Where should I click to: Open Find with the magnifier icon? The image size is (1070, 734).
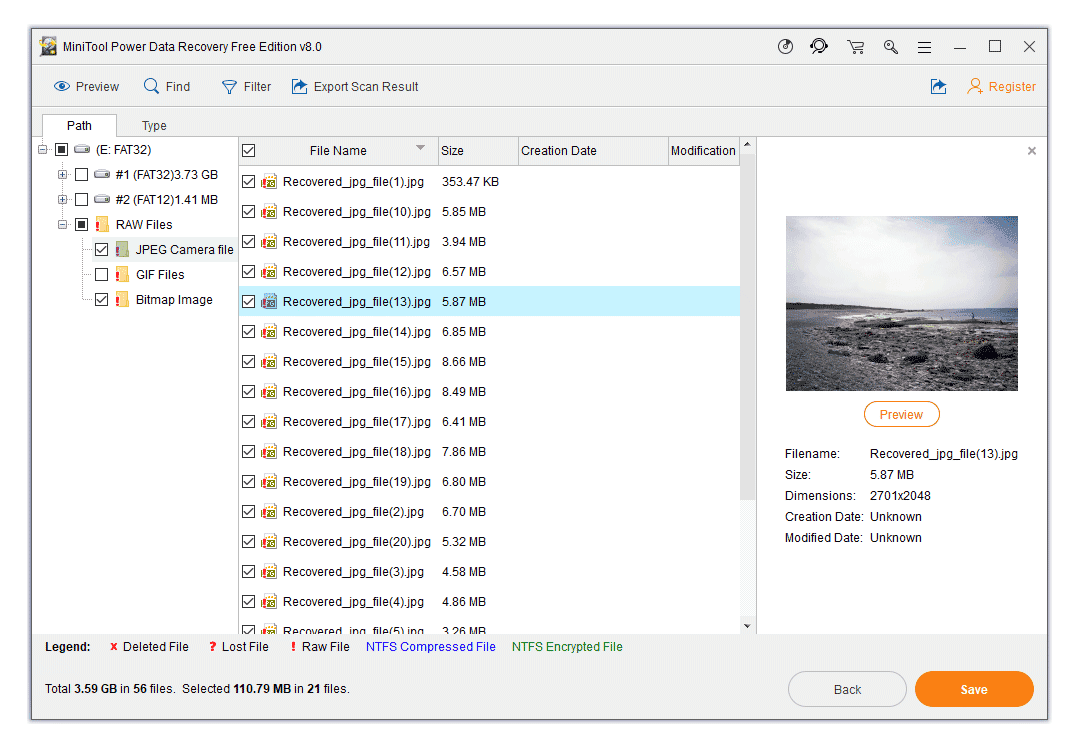coord(151,86)
